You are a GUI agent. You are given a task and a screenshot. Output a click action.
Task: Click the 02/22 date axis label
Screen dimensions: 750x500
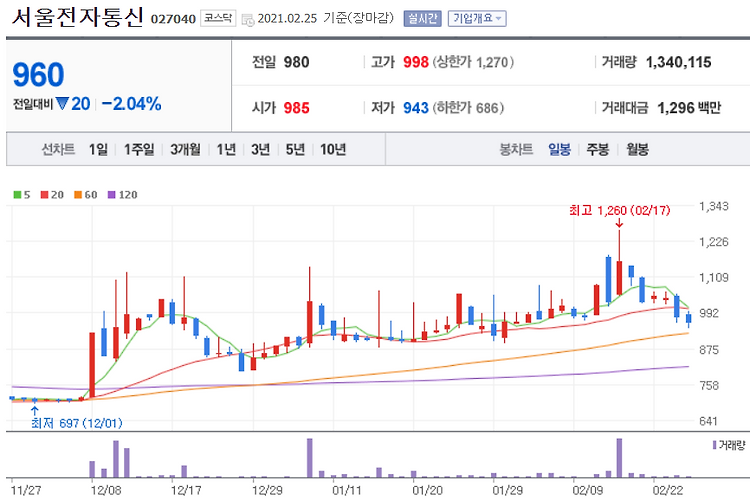point(668,490)
